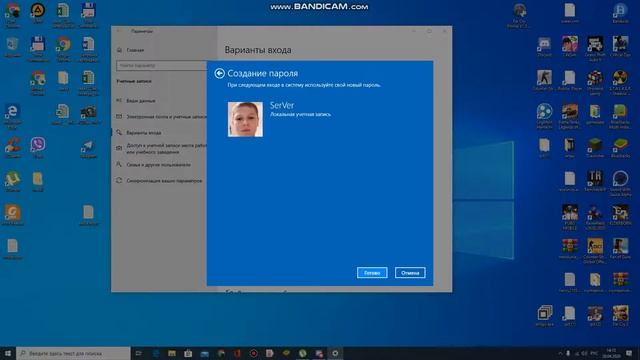640x360 pixels.
Task: Switch to Settings gear on the taskbar
Action: tap(335, 353)
